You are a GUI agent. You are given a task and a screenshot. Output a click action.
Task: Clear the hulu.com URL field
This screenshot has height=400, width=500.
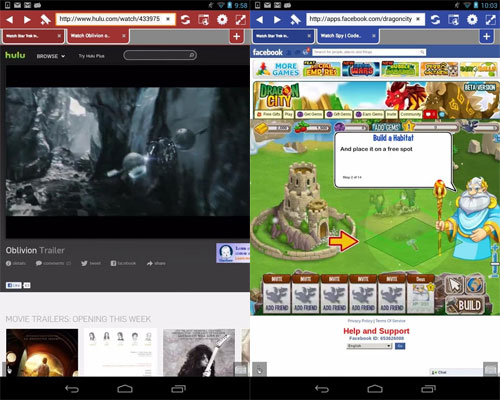pyautogui.click(x=168, y=19)
